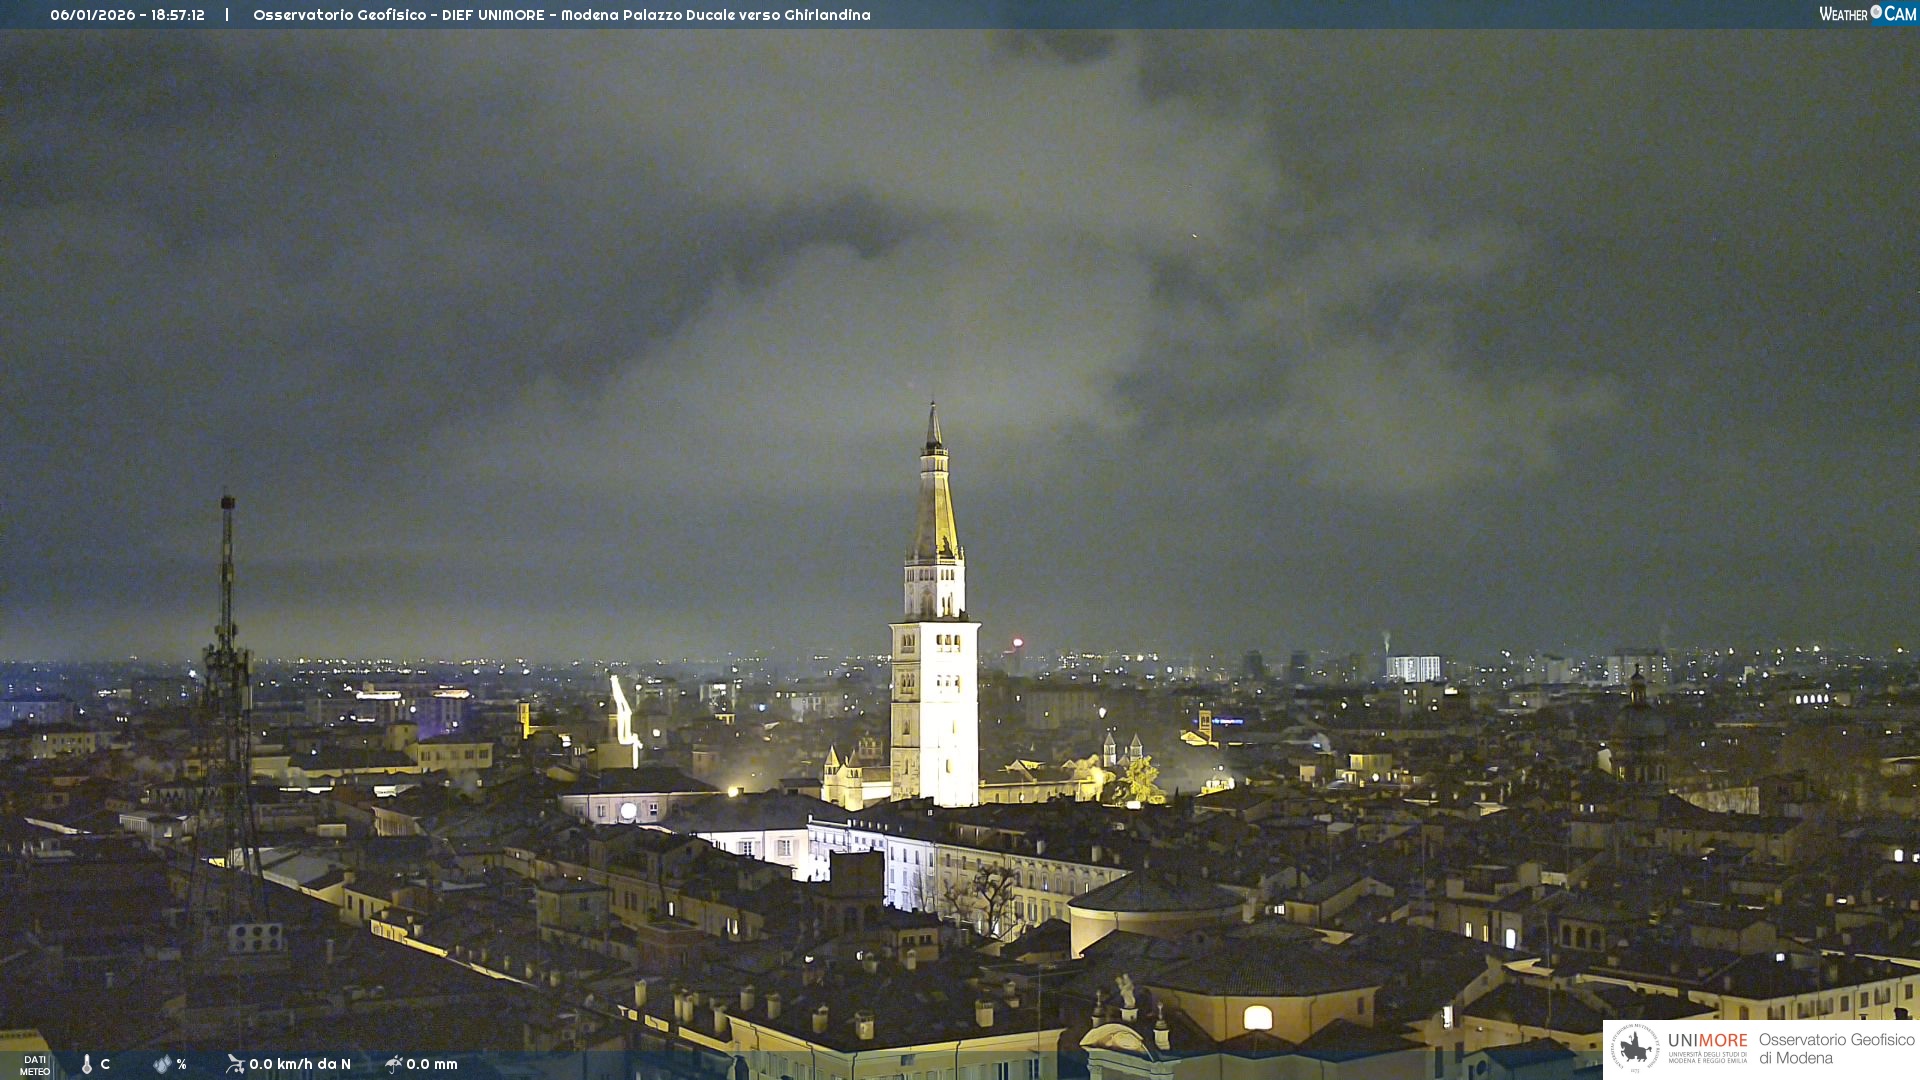This screenshot has height=1080, width=1920.
Task: Open the DATI METEO label
Action: [x=35, y=1065]
